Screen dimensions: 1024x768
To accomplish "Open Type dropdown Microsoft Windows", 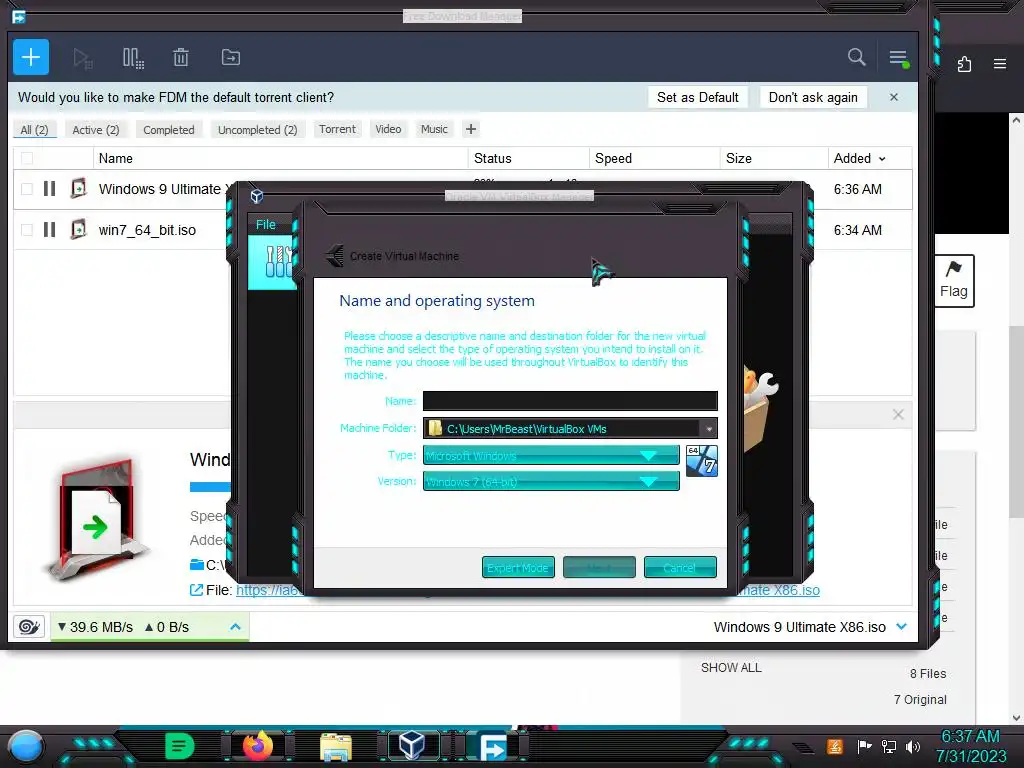I will click(551, 455).
